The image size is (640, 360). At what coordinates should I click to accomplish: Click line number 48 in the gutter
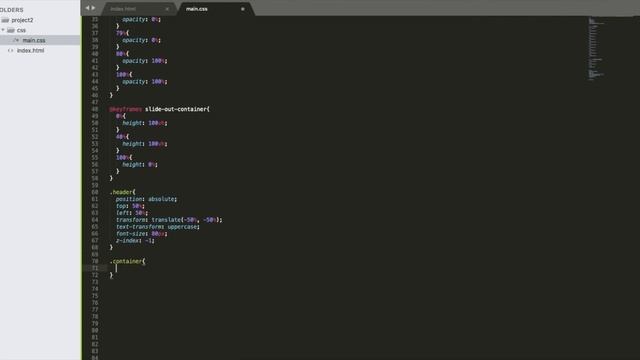[95, 109]
